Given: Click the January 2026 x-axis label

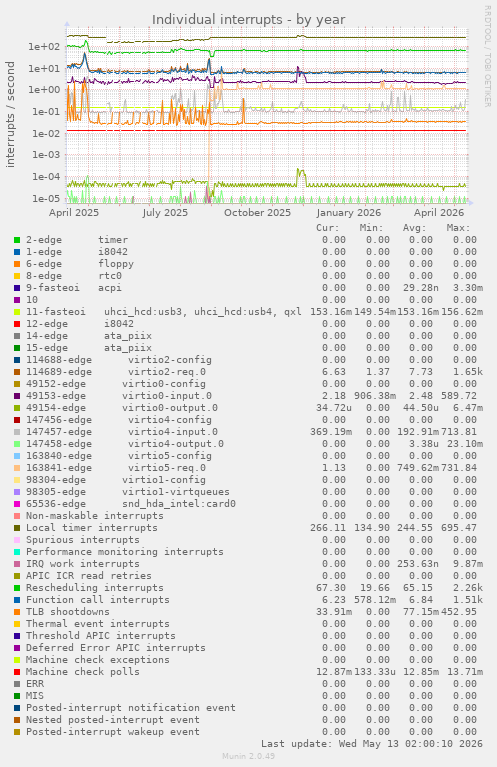Looking at the screenshot, I should [x=348, y=213].
